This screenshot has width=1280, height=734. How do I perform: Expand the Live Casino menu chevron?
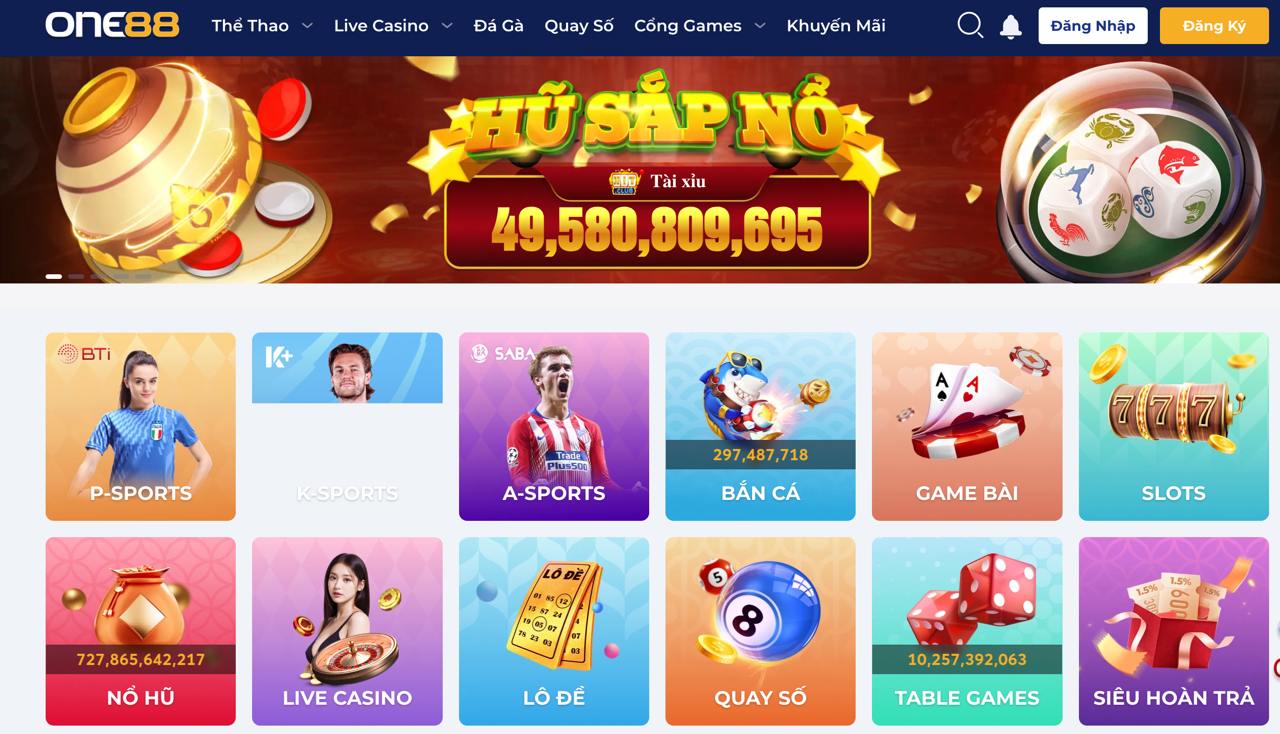click(x=447, y=26)
